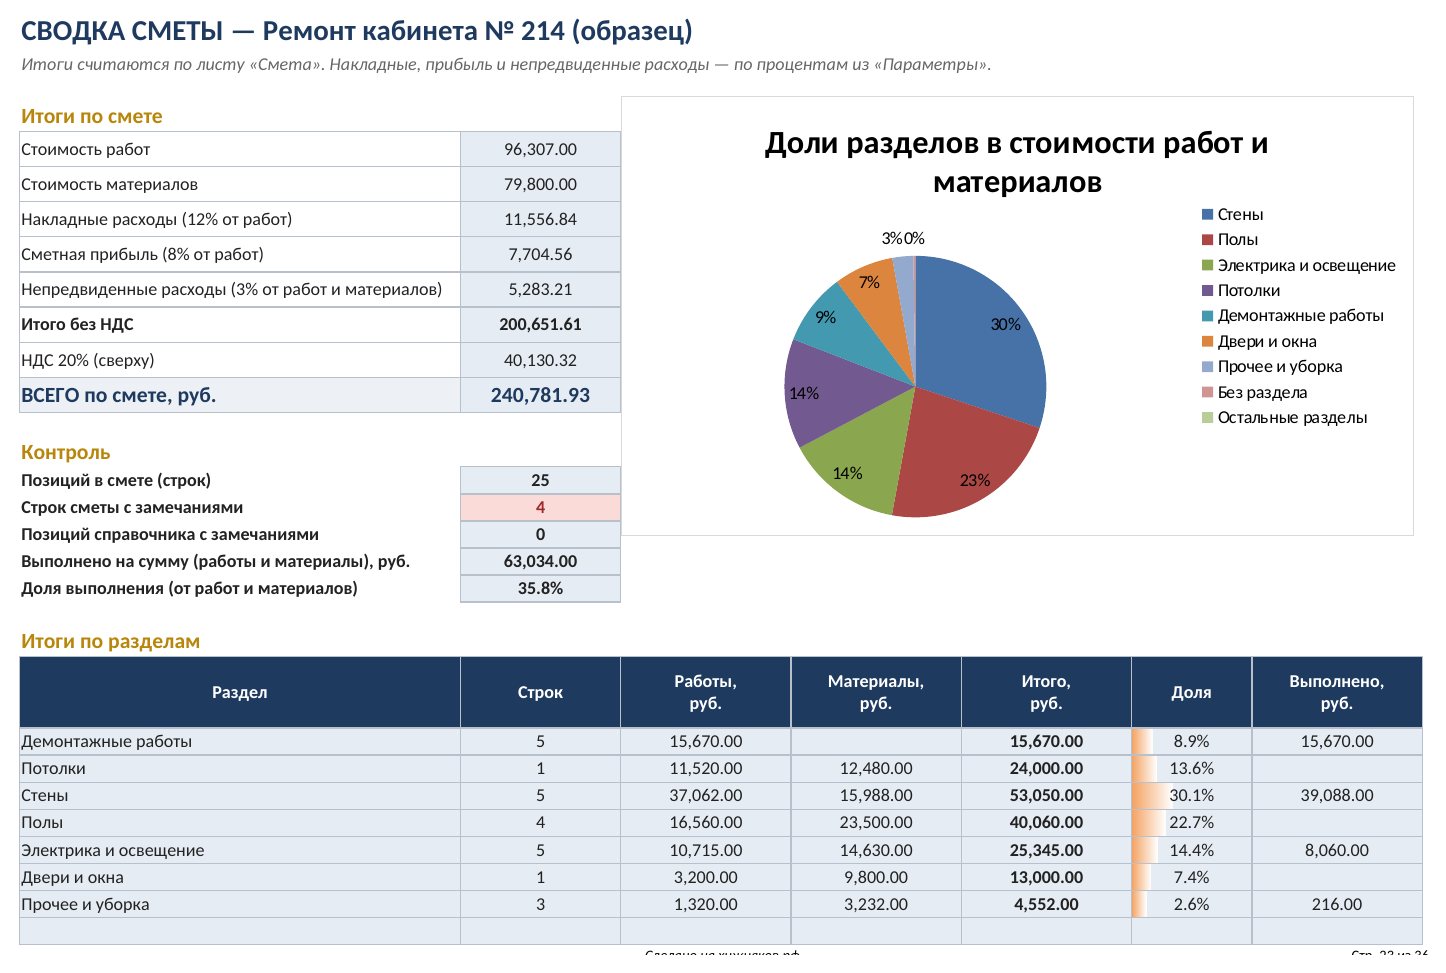Click the "Итоги по разделам" heading
The height and width of the screenshot is (973, 1446).
coord(111,641)
